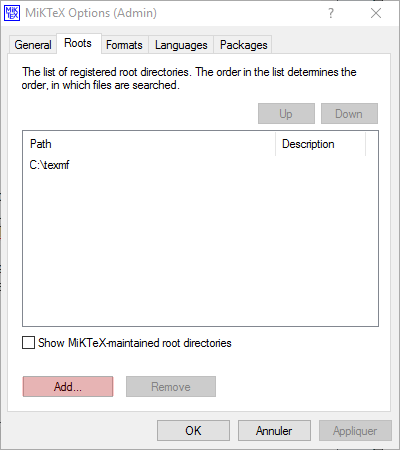The image size is (400, 450).
Task: Close the MiKTeX Options dialog
Action: tap(376, 13)
